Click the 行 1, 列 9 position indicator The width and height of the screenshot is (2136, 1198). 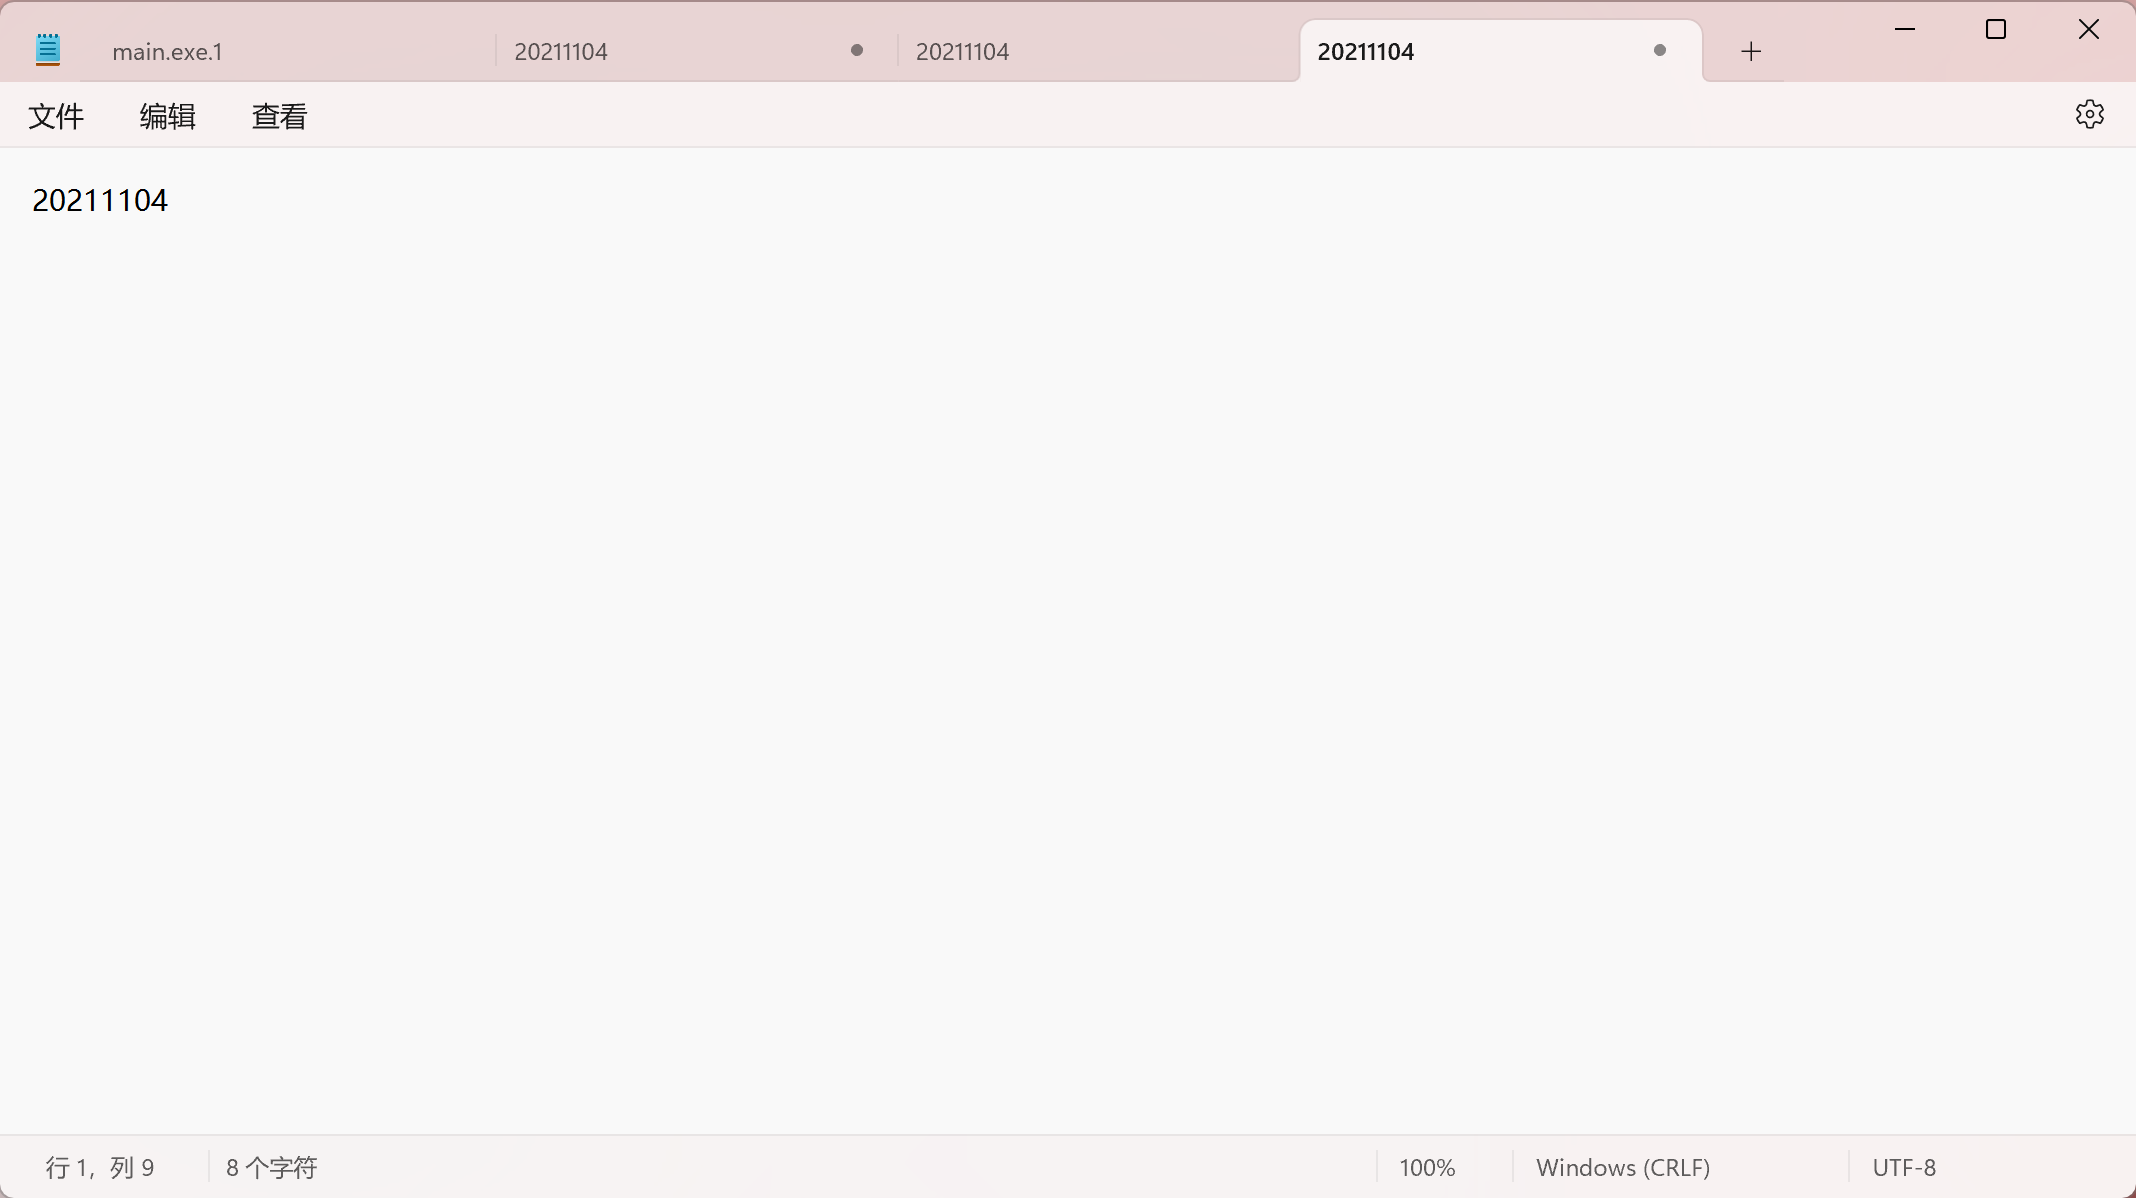click(100, 1167)
